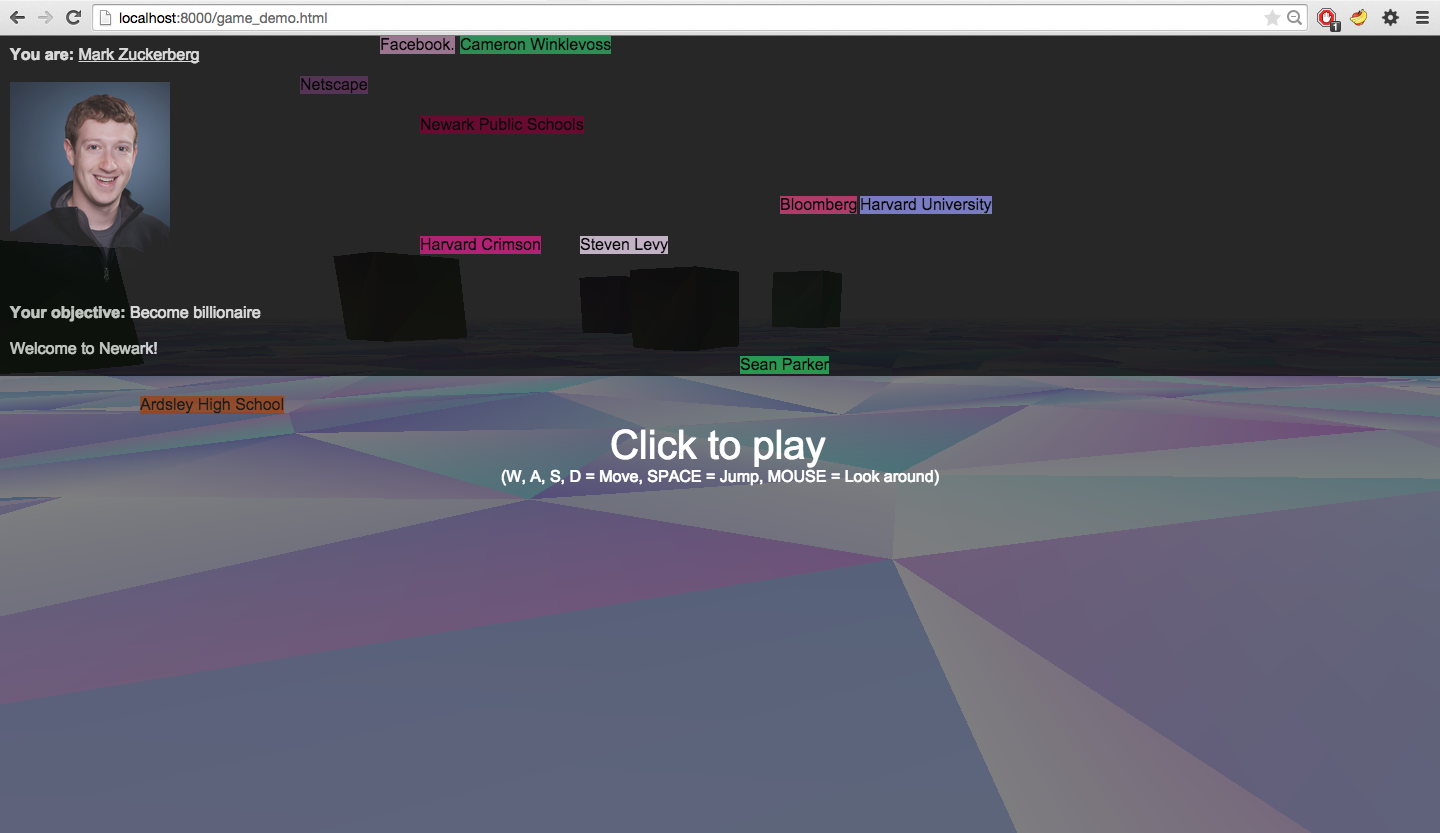The width and height of the screenshot is (1440, 833).
Task: Open the Chrome hamburger menu
Action: [1422, 18]
